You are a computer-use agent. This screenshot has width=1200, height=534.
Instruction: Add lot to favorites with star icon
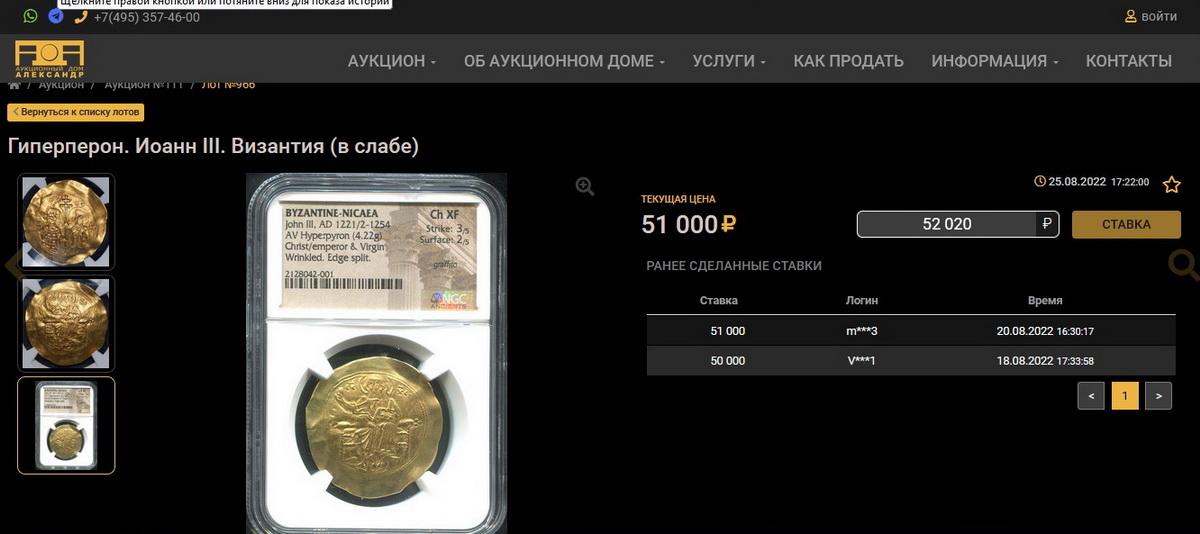coord(1172,184)
